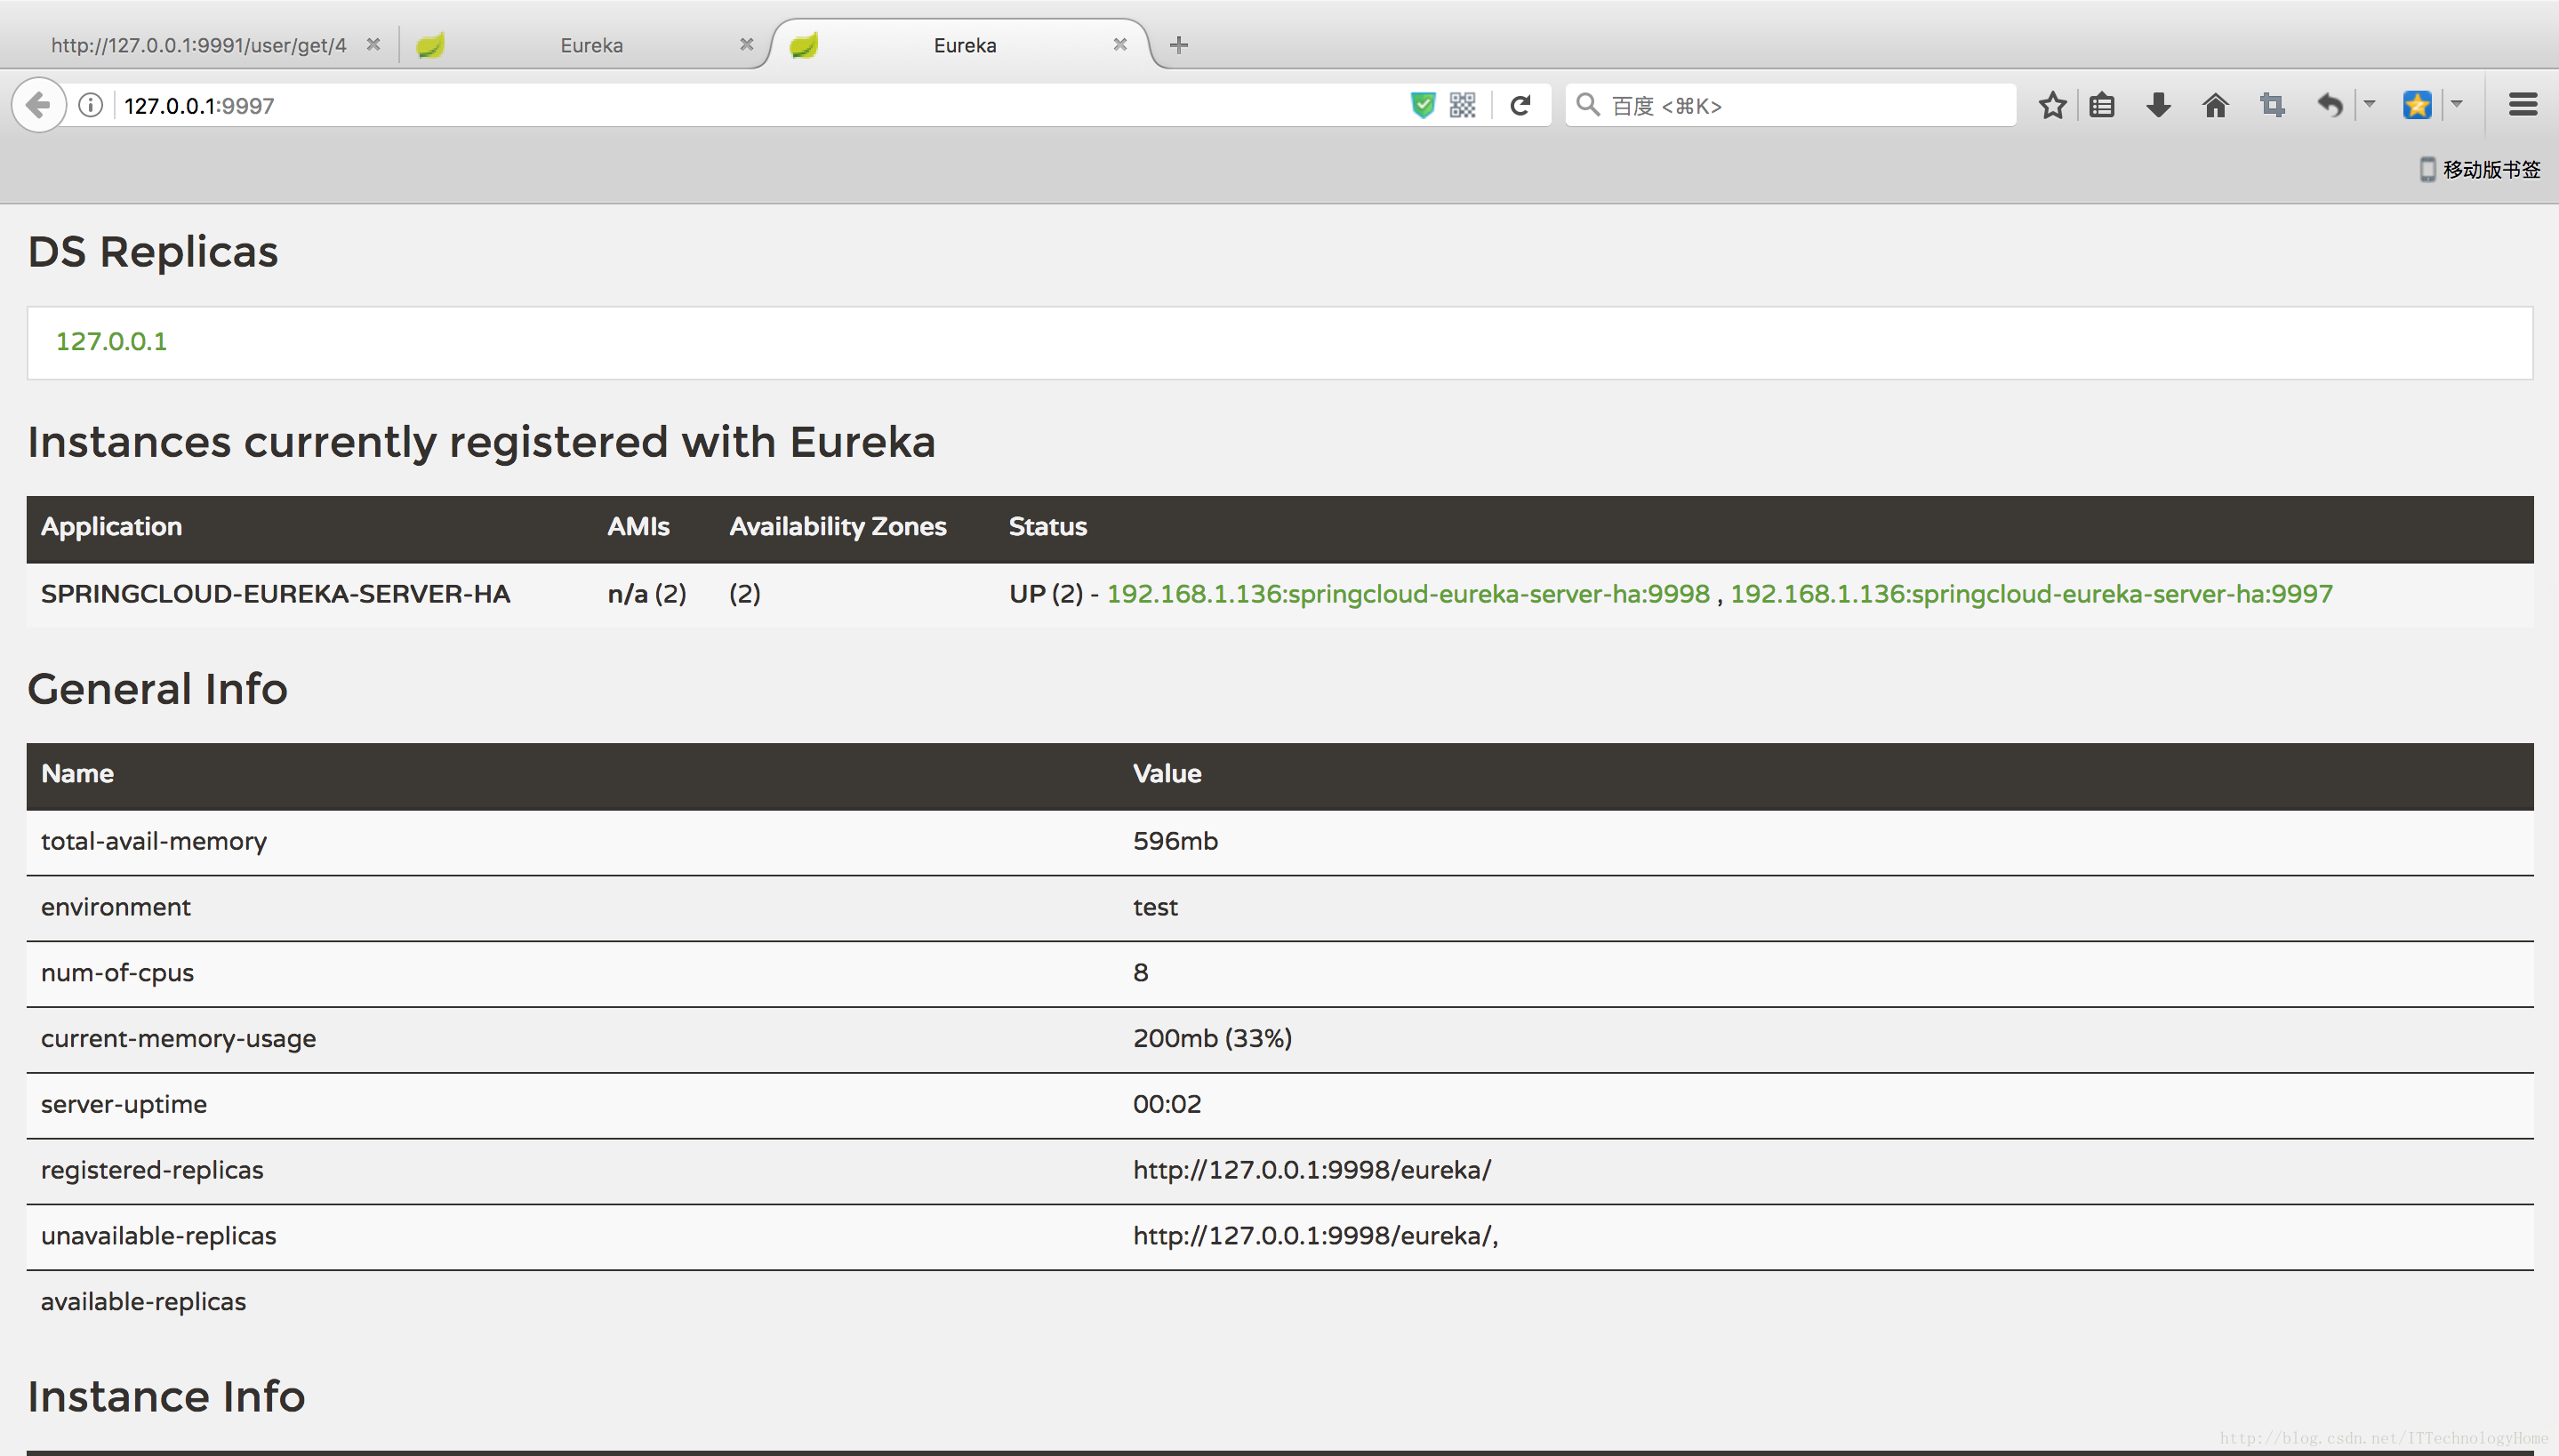The image size is (2559, 1456).
Task: Click the environment test value
Action: tap(1155, 907)
